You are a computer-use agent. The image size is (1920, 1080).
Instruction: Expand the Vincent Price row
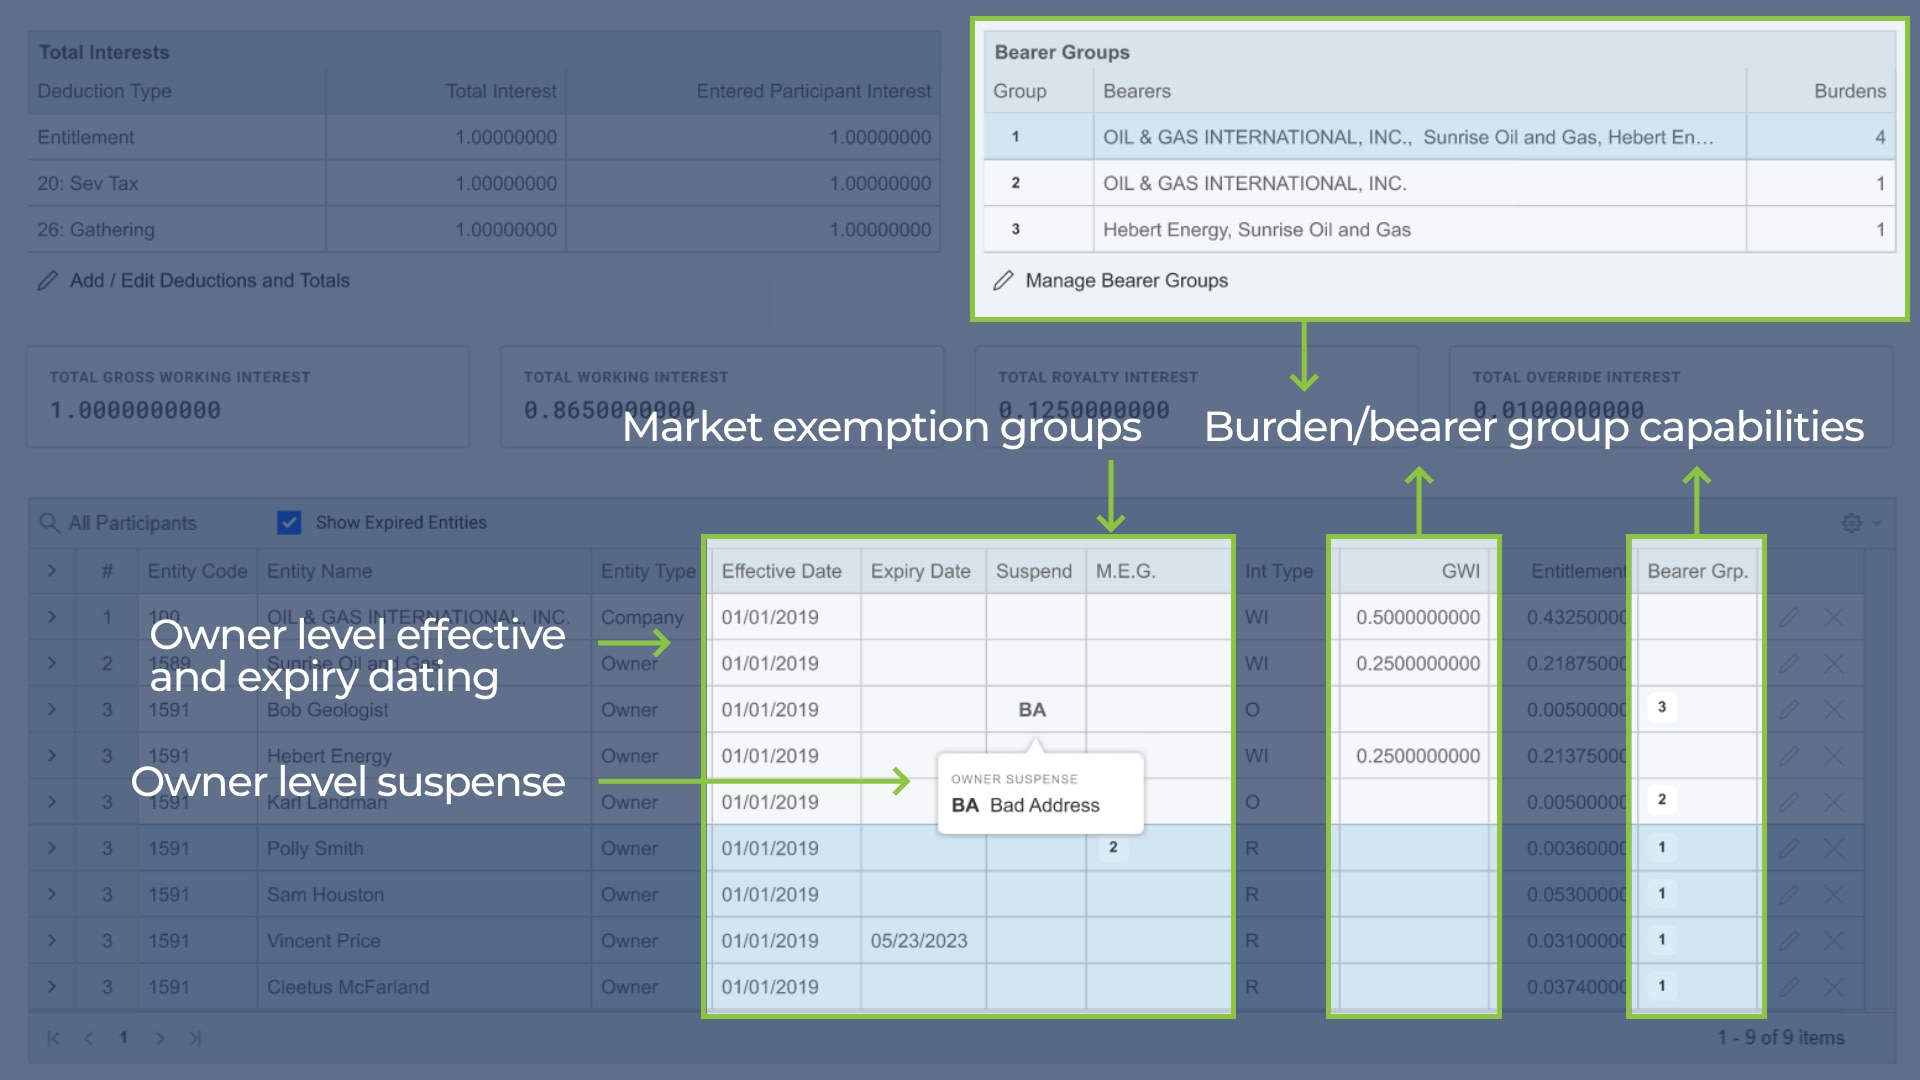click(52, 941)
